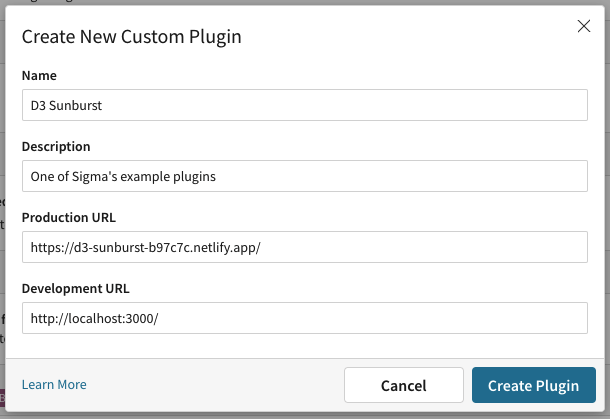610x419 pixels.
Task: Open the Learn More link
Action: click(x=54, y=384)
